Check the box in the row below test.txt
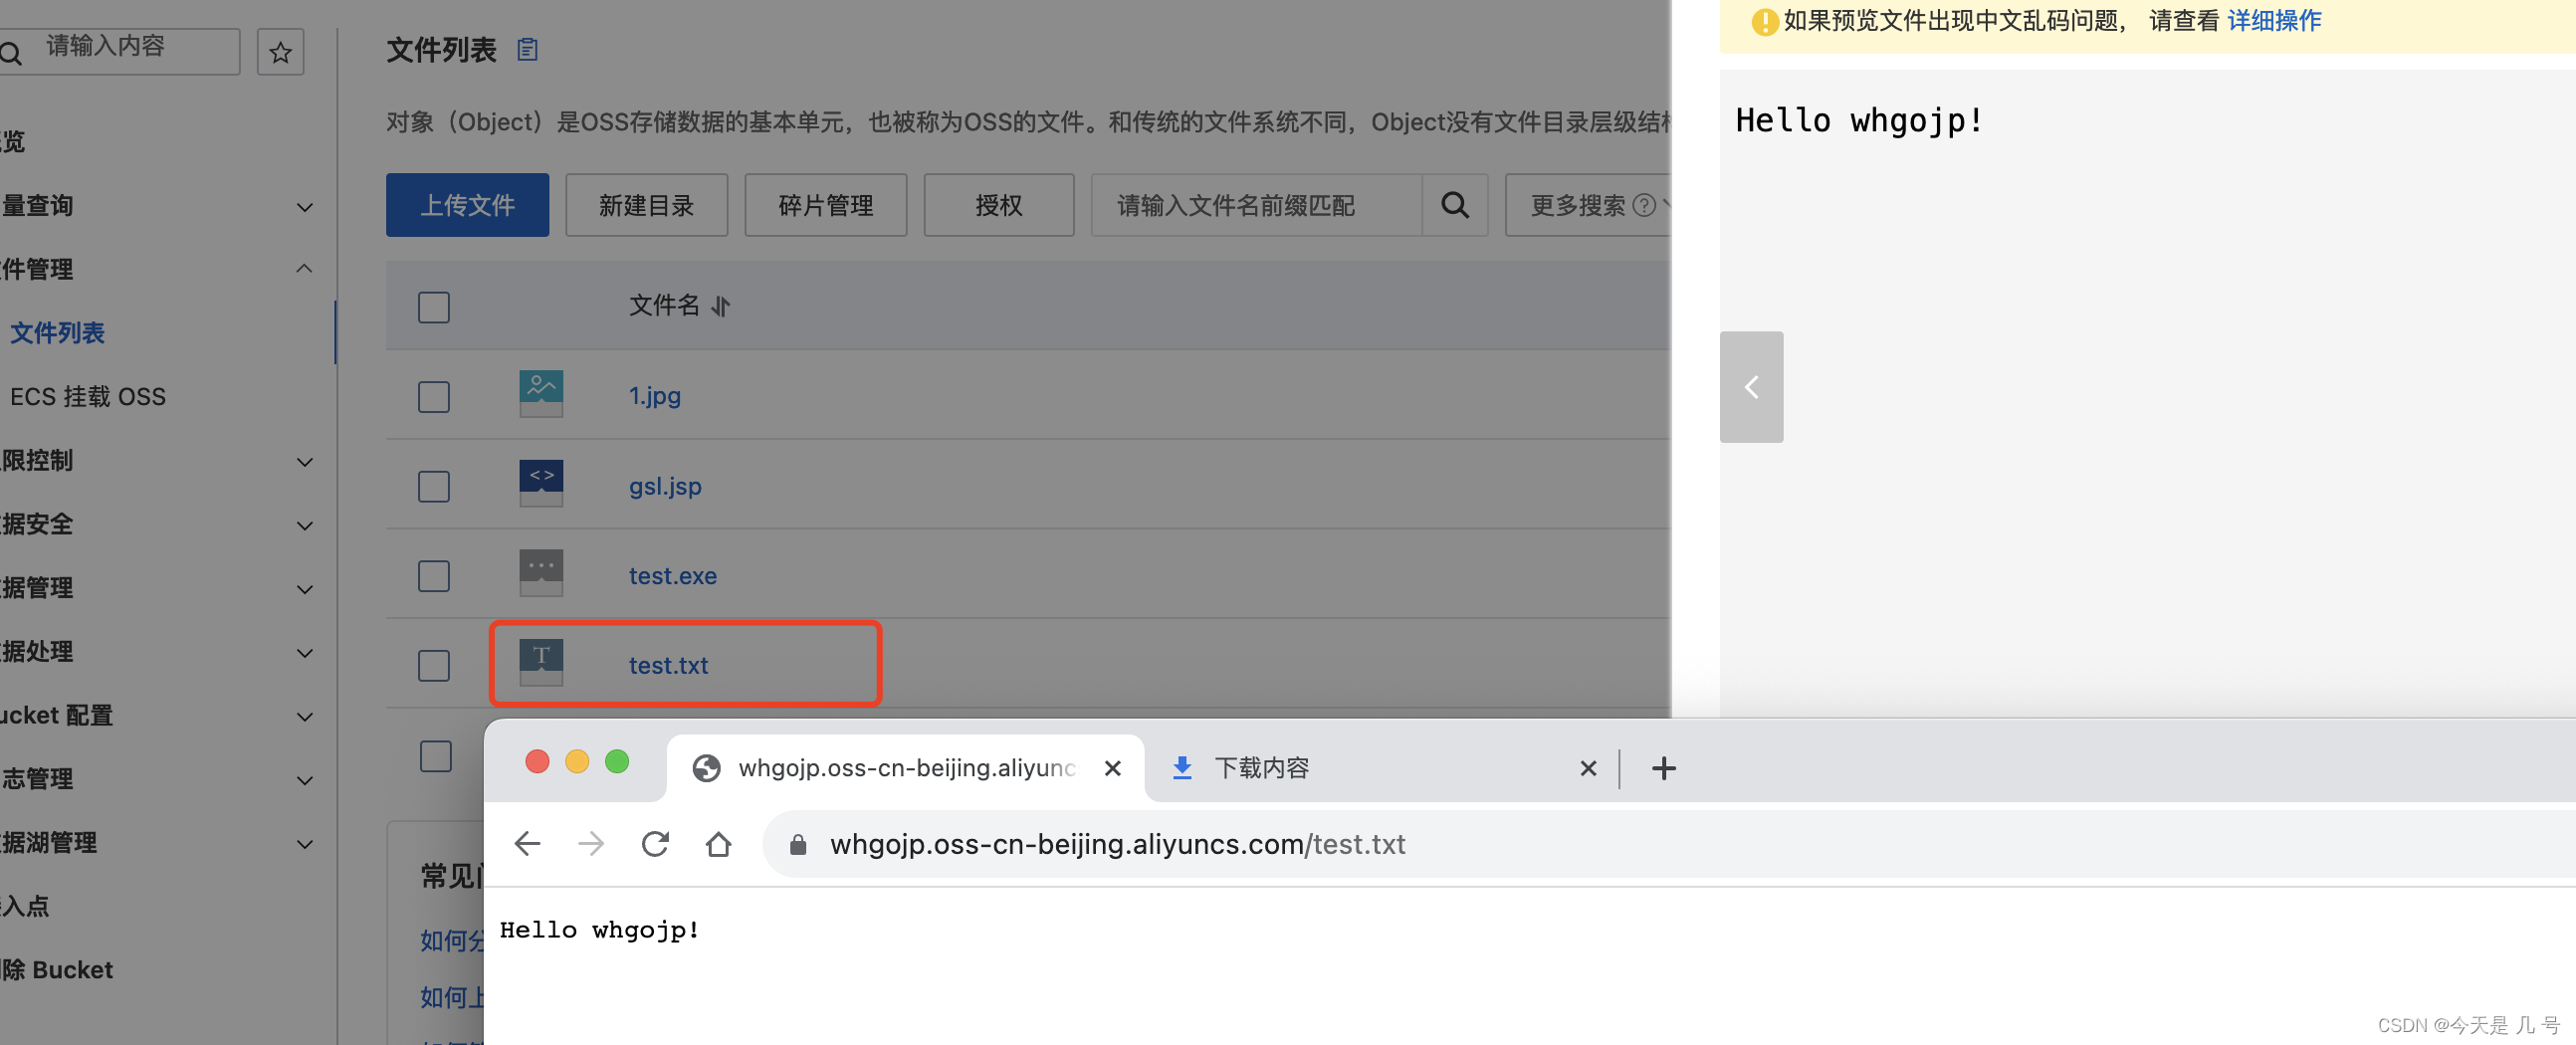2576x1045 pixels. pos(436,756)
